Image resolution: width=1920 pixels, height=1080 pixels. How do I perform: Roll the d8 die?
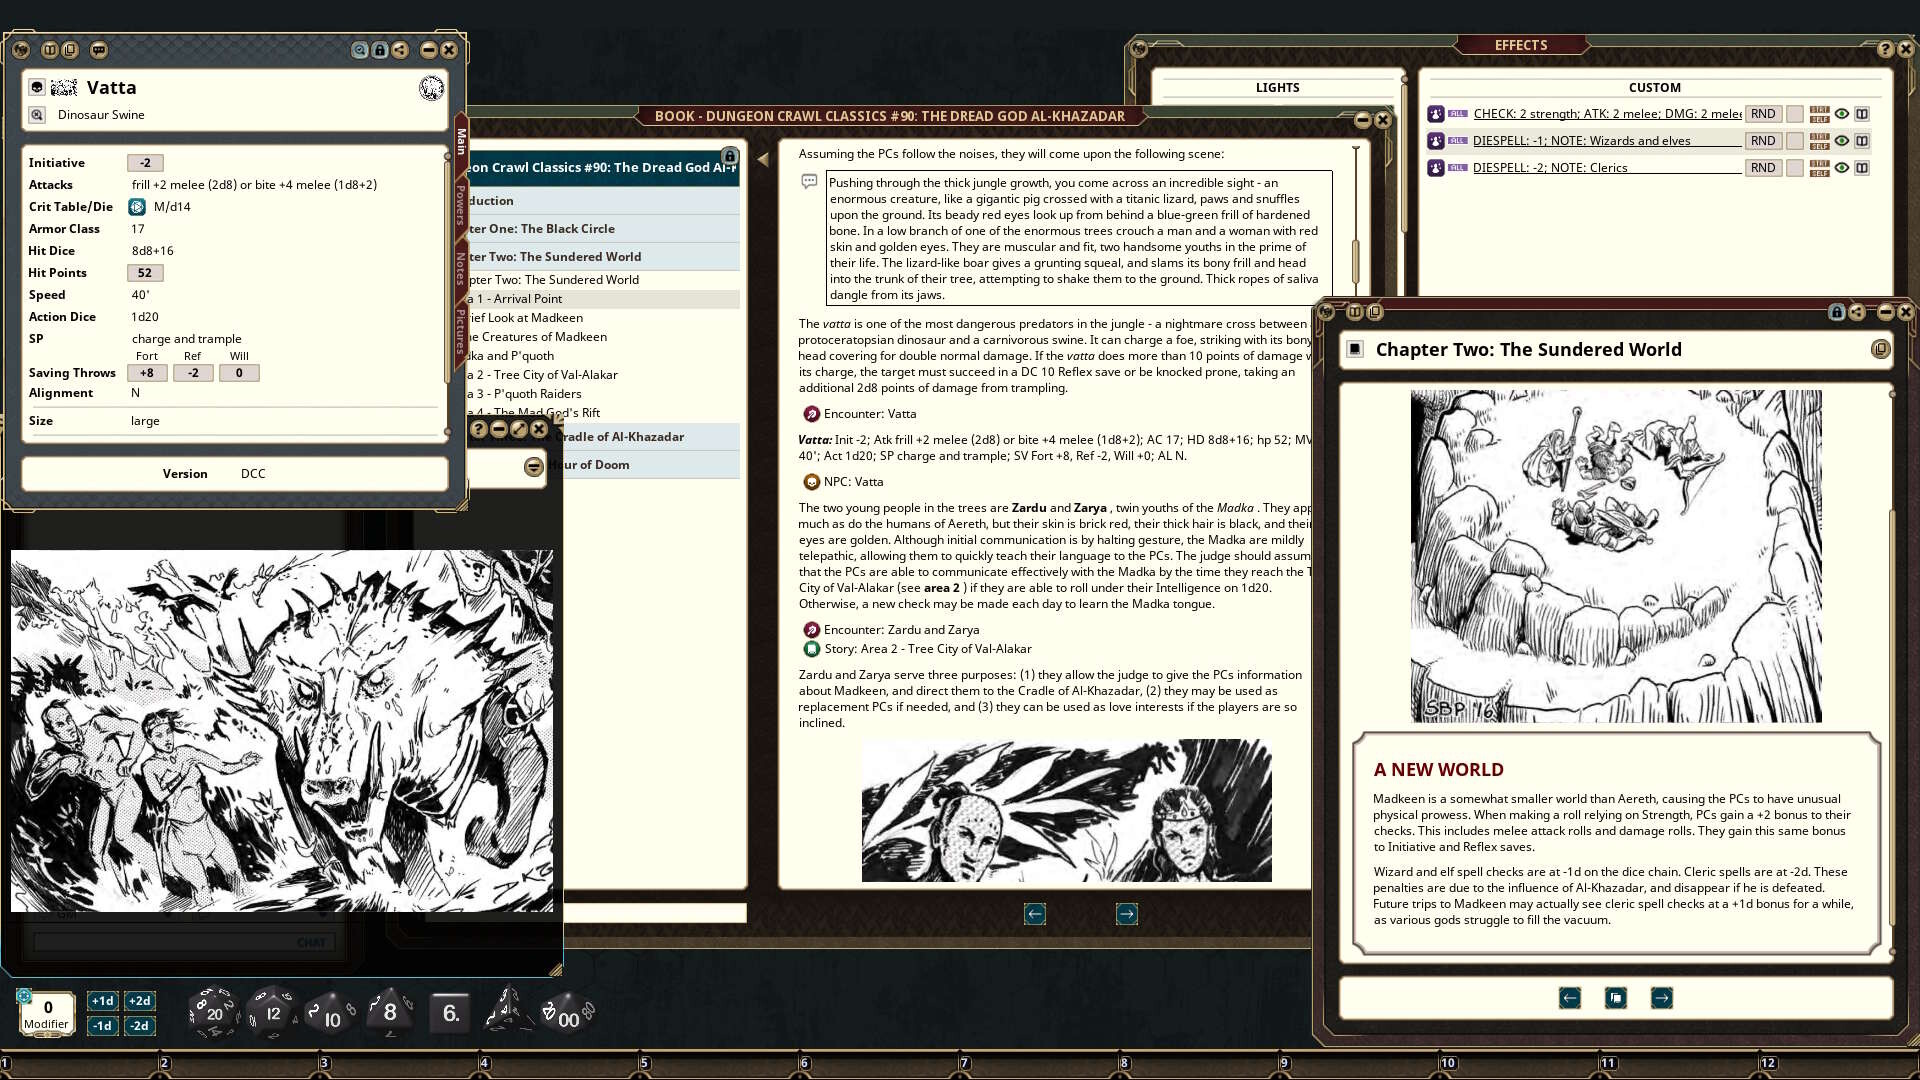tap(390, 1012)
